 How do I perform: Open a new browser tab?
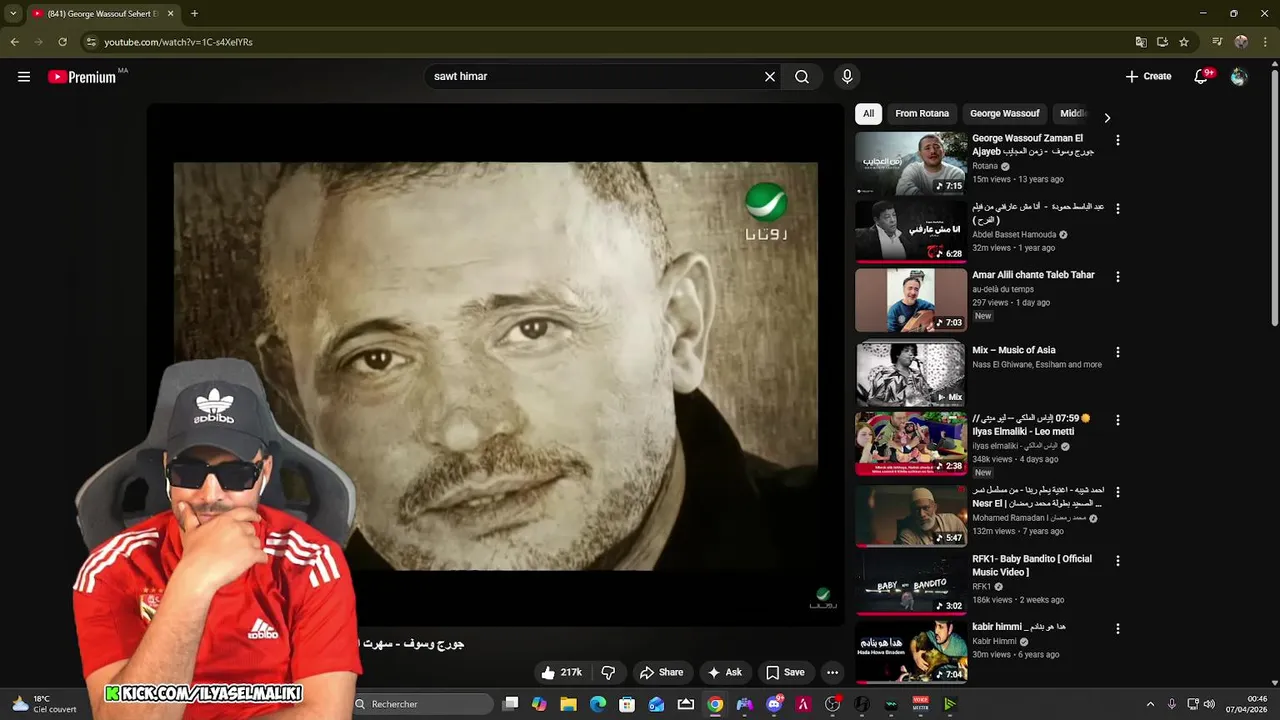[x=194, y=14]
